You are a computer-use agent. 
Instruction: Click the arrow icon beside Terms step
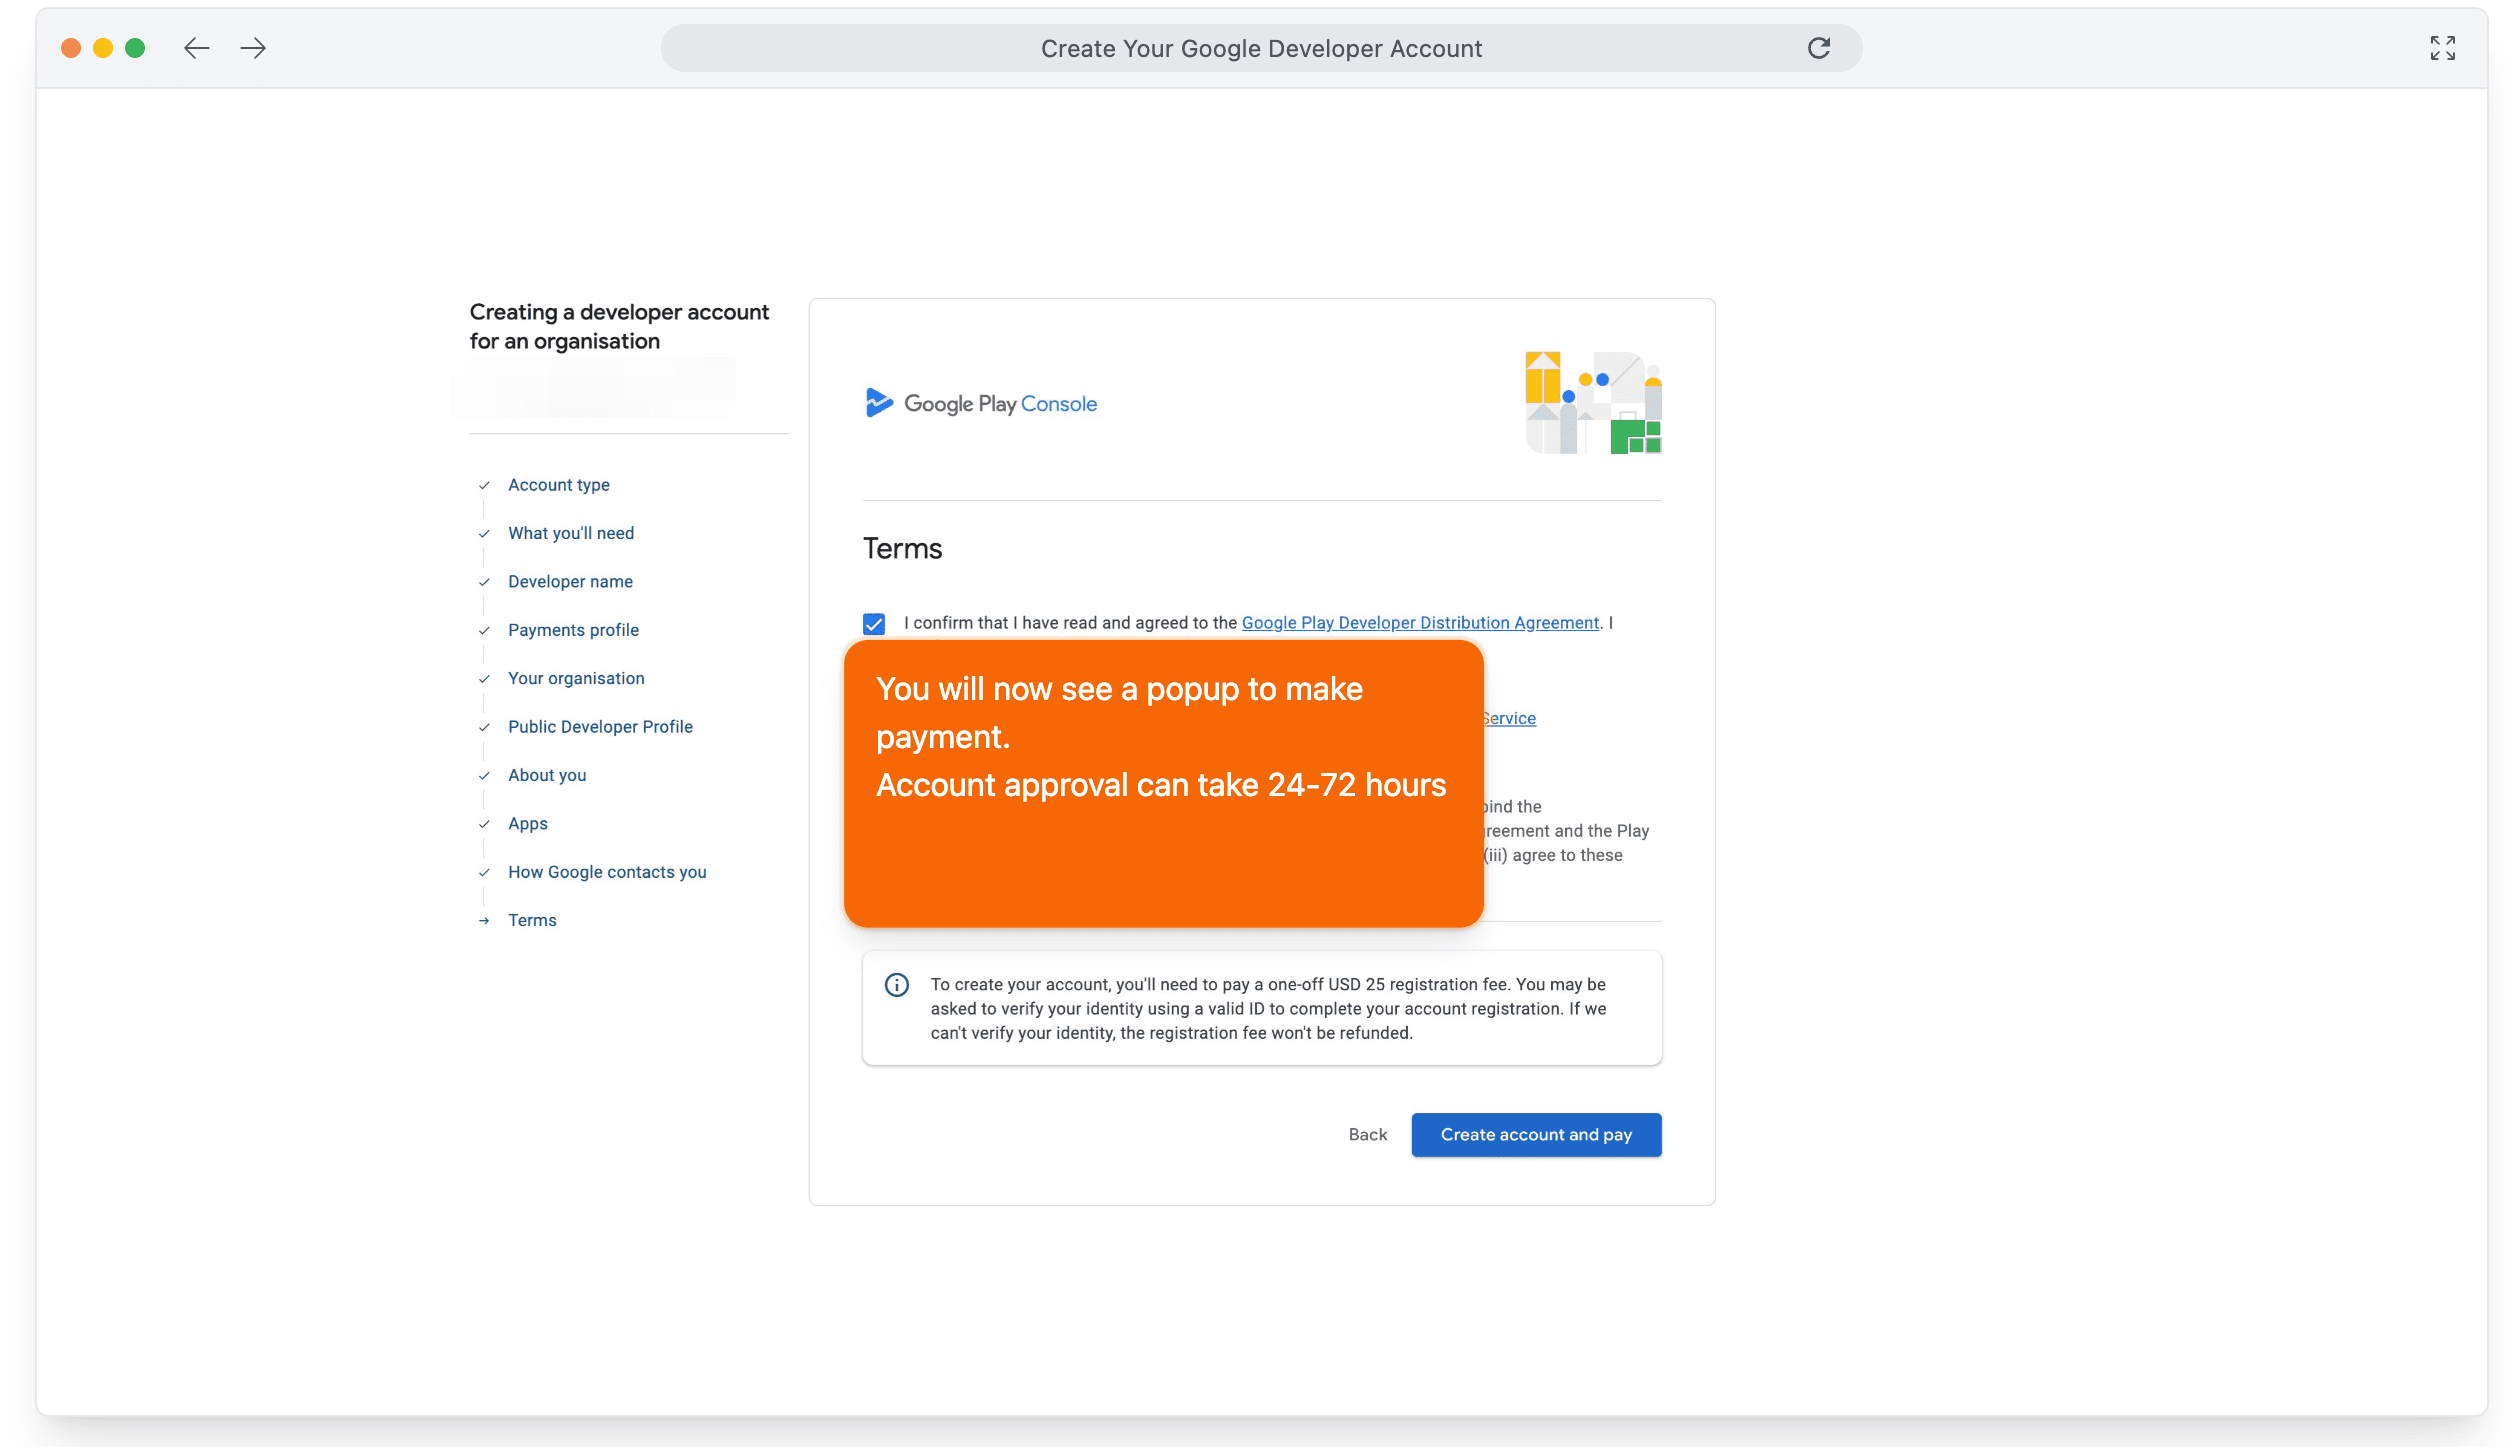pos(484,921)
